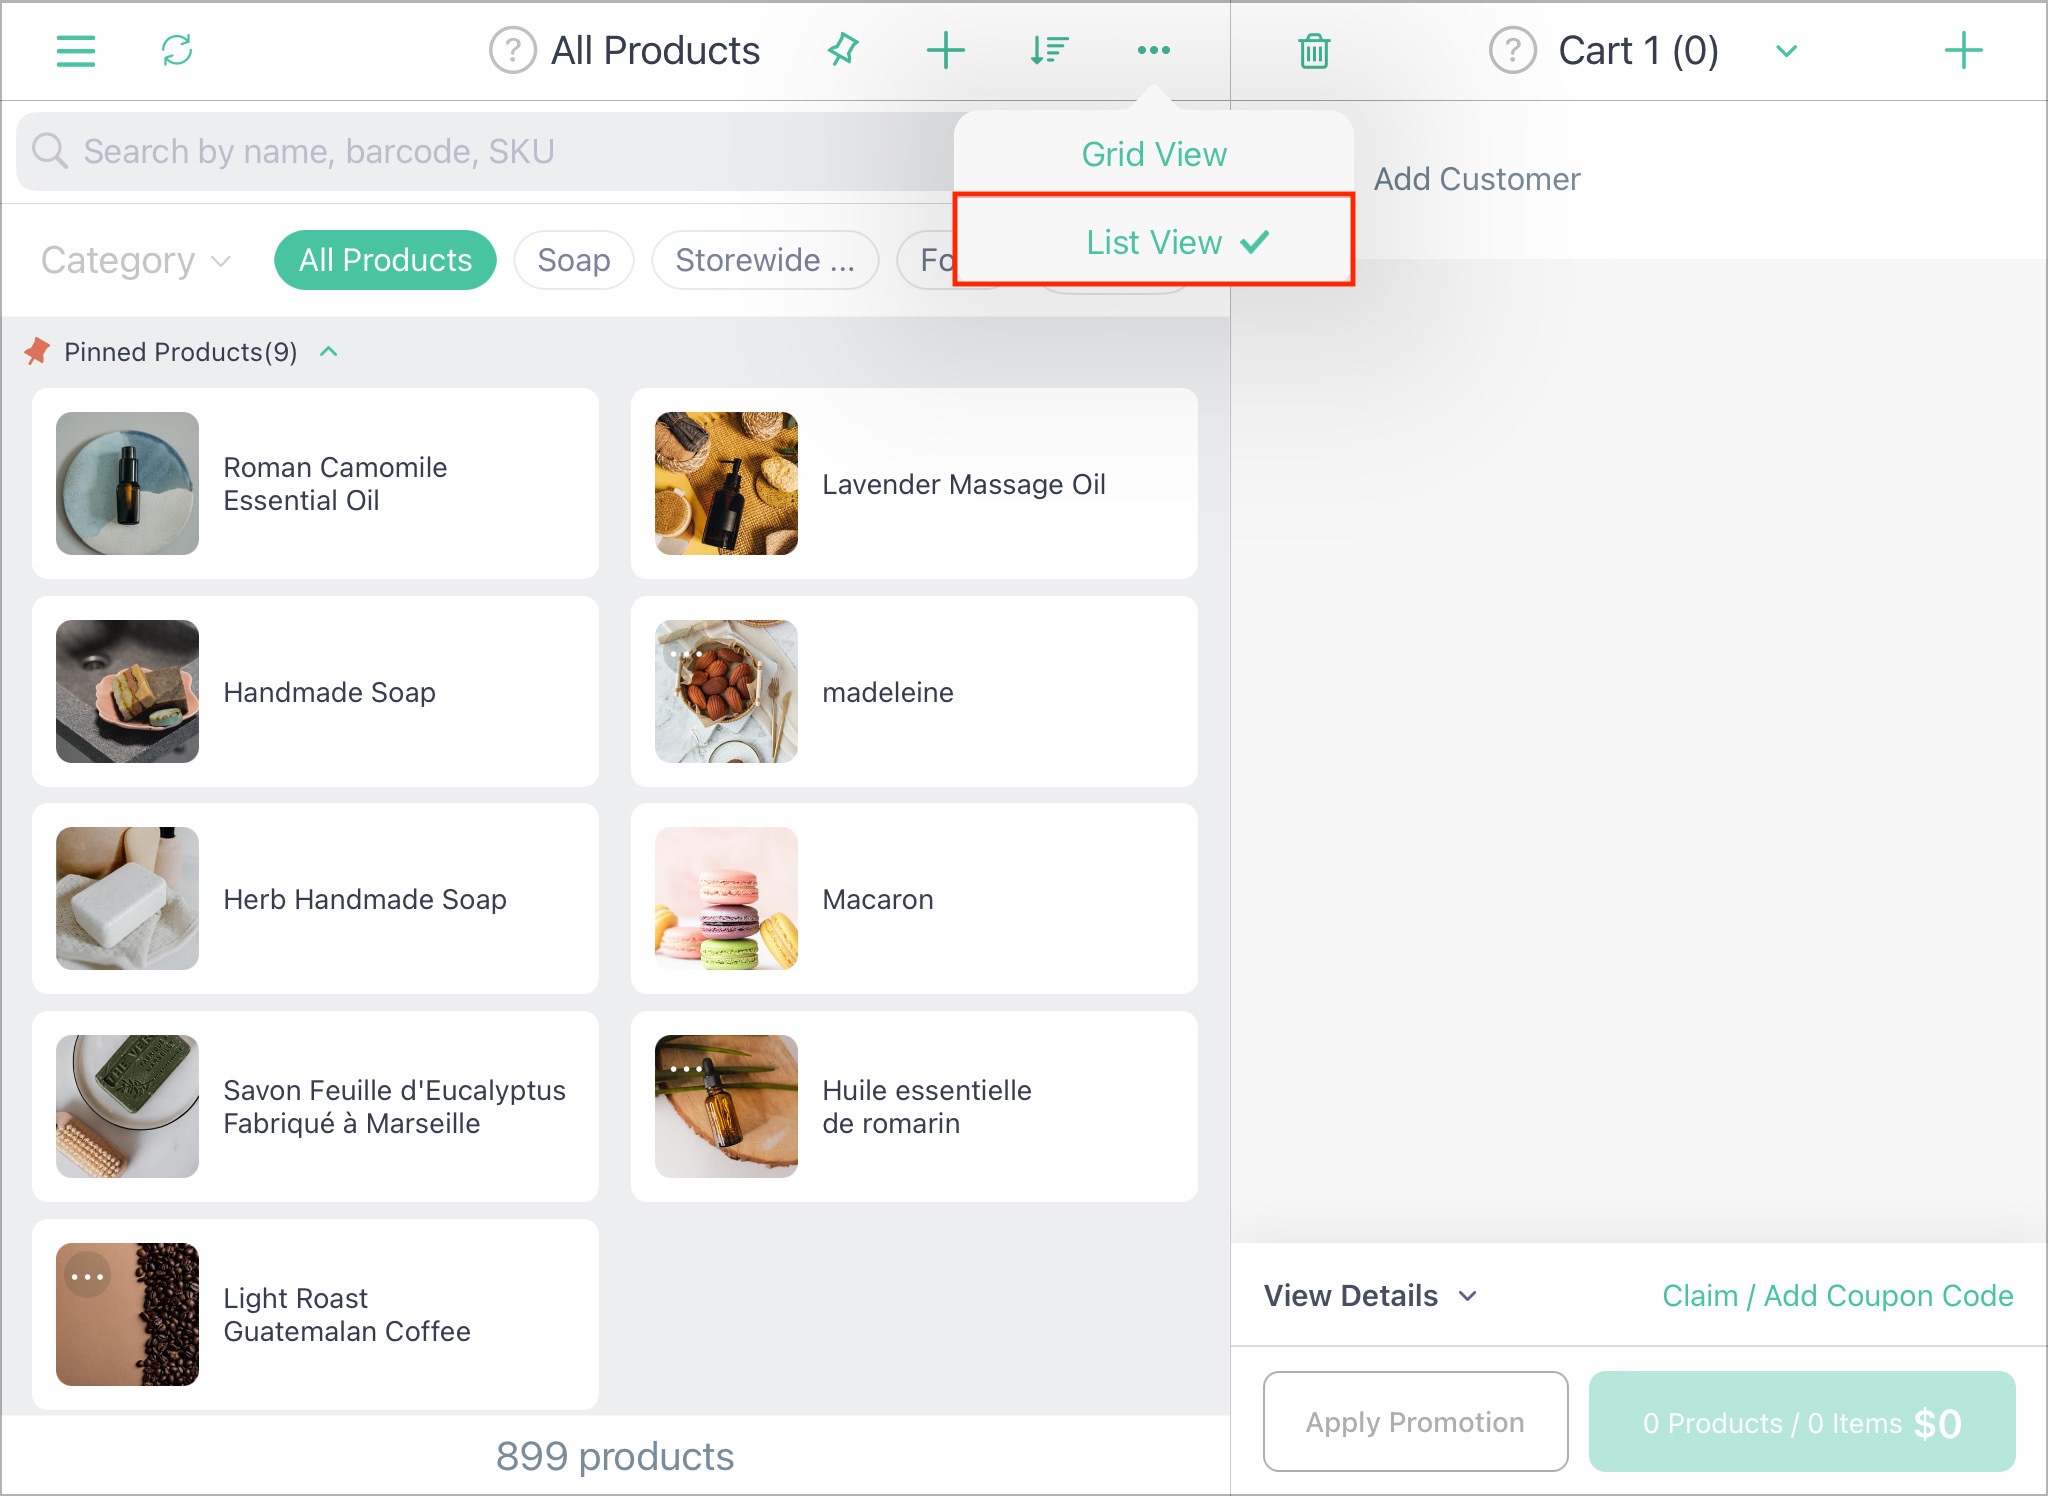The width and height of the screenshot is (2048, 1496).
Task: Add a new product with plus icon
Action: pyautogui.click(x=945, y=50)
